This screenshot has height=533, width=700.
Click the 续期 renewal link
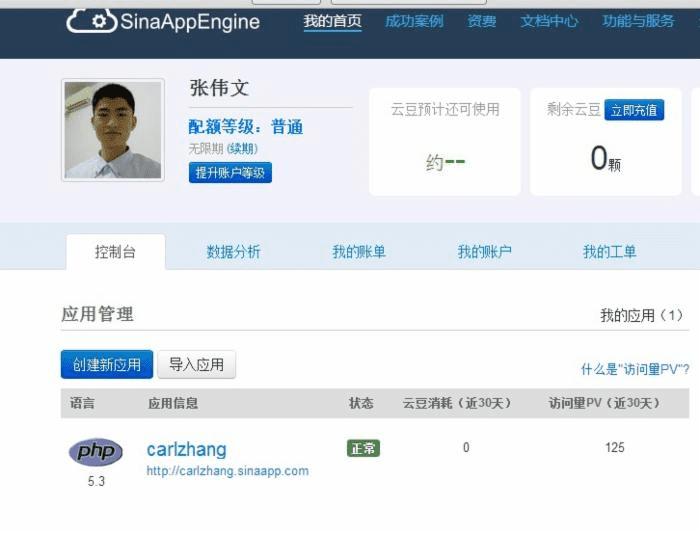pyautogui.click(x=242, y=148)
